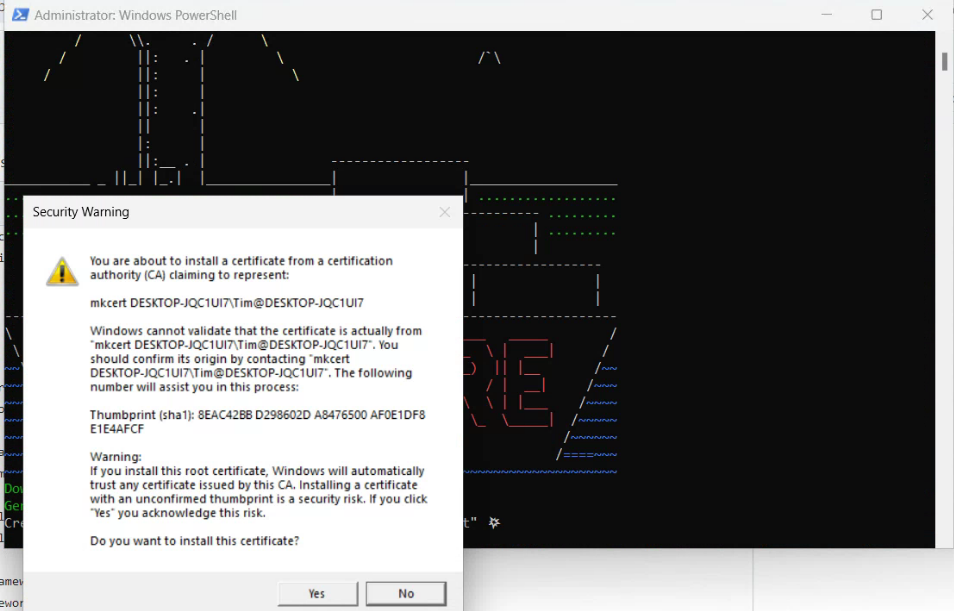Click the PowerShell vertical scrollbar thumb
Viewport: 954px width, 611px height.
tap(944, 61)
